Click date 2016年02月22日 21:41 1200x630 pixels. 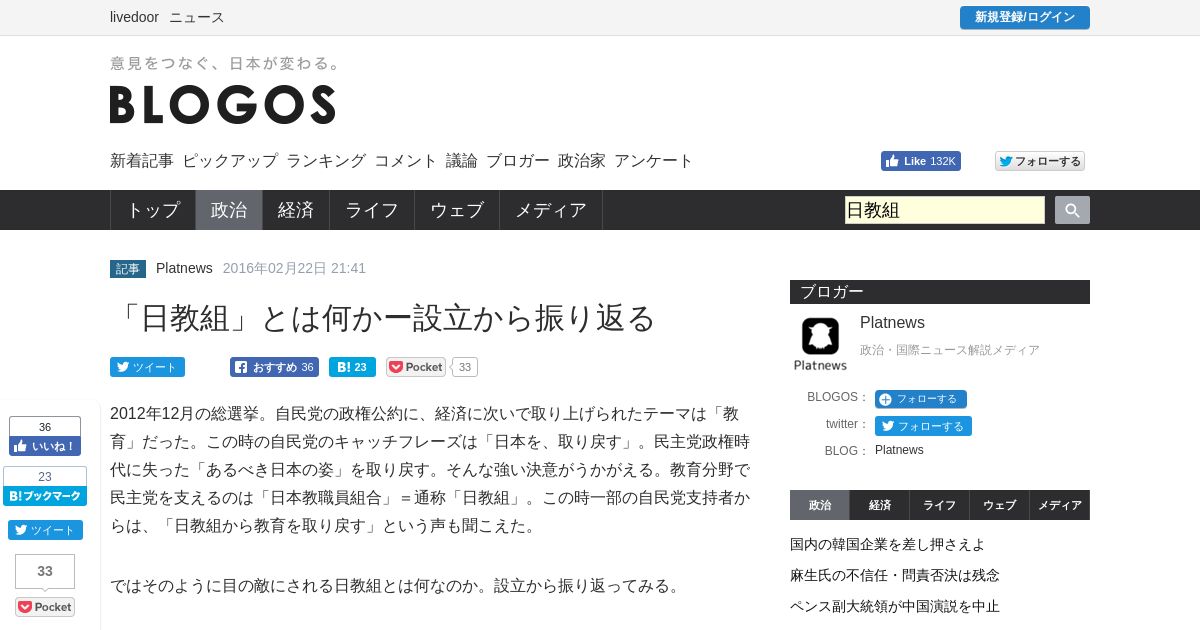[294, 268]
